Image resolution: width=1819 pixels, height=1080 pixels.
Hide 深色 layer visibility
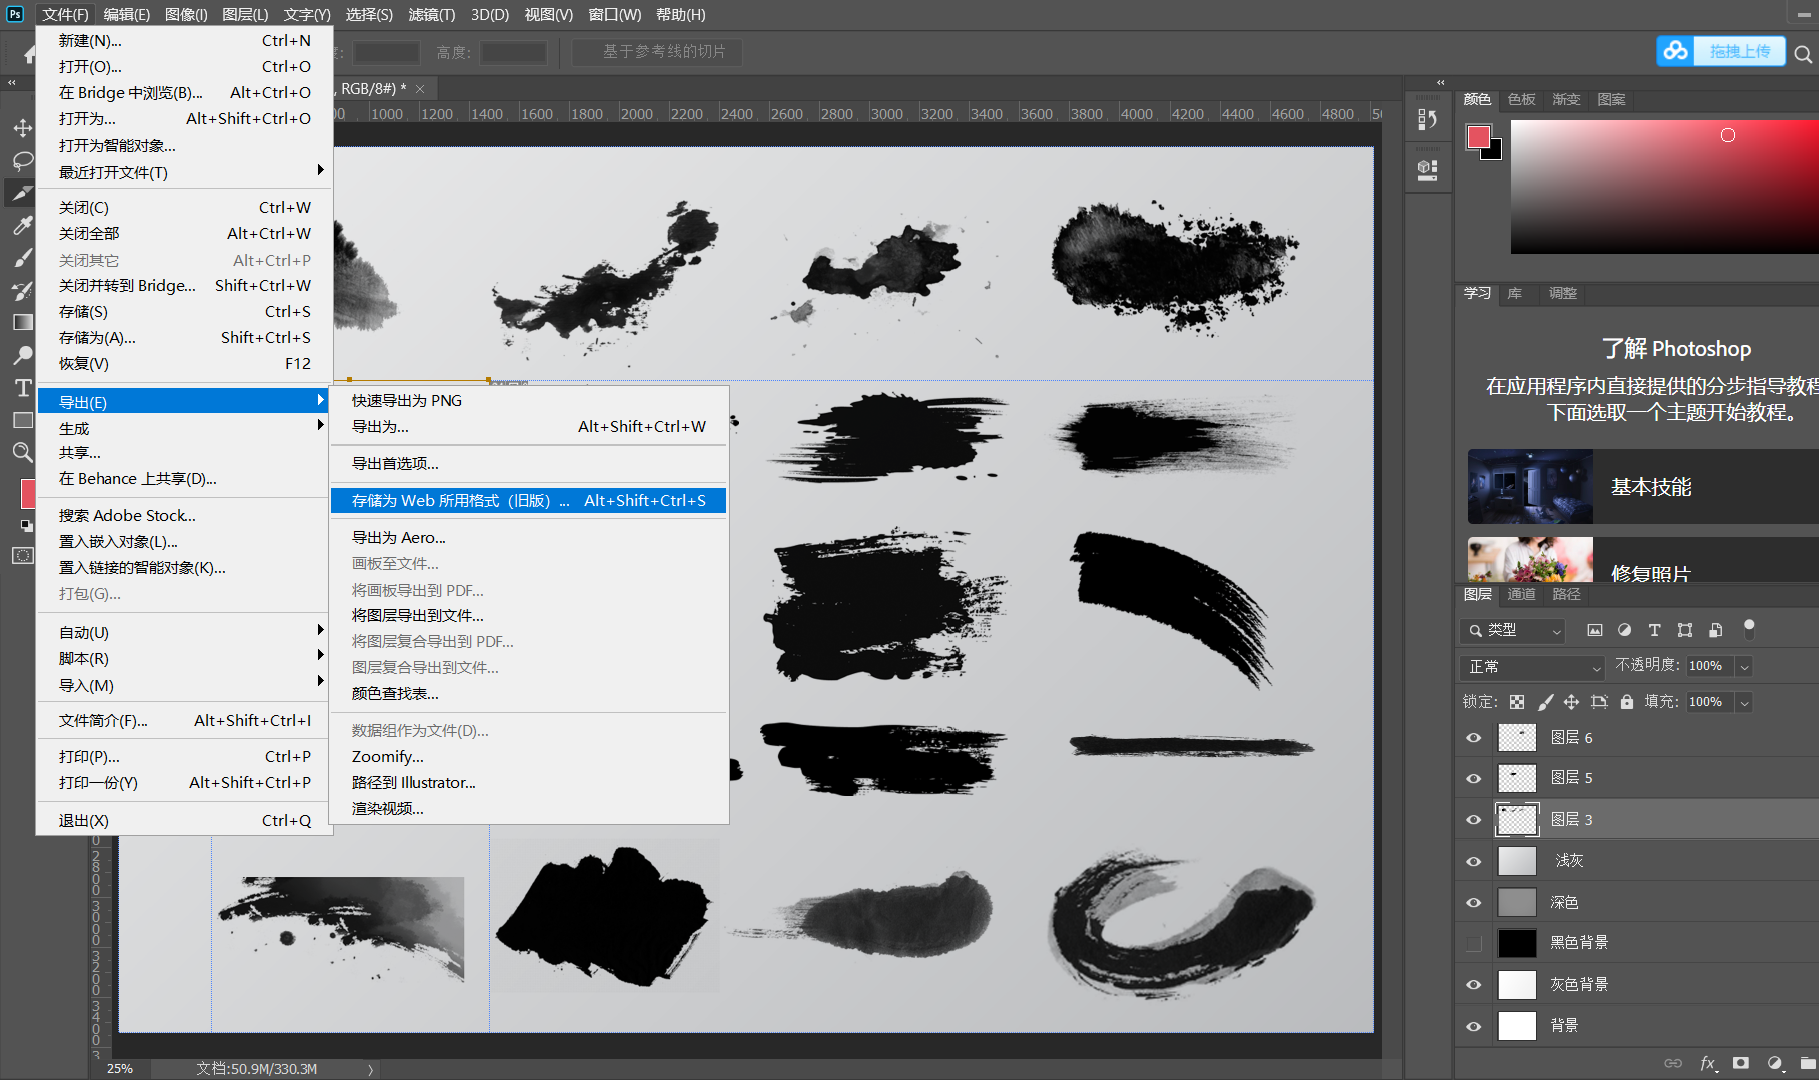pyautogui.click(x=1473, y=902)
